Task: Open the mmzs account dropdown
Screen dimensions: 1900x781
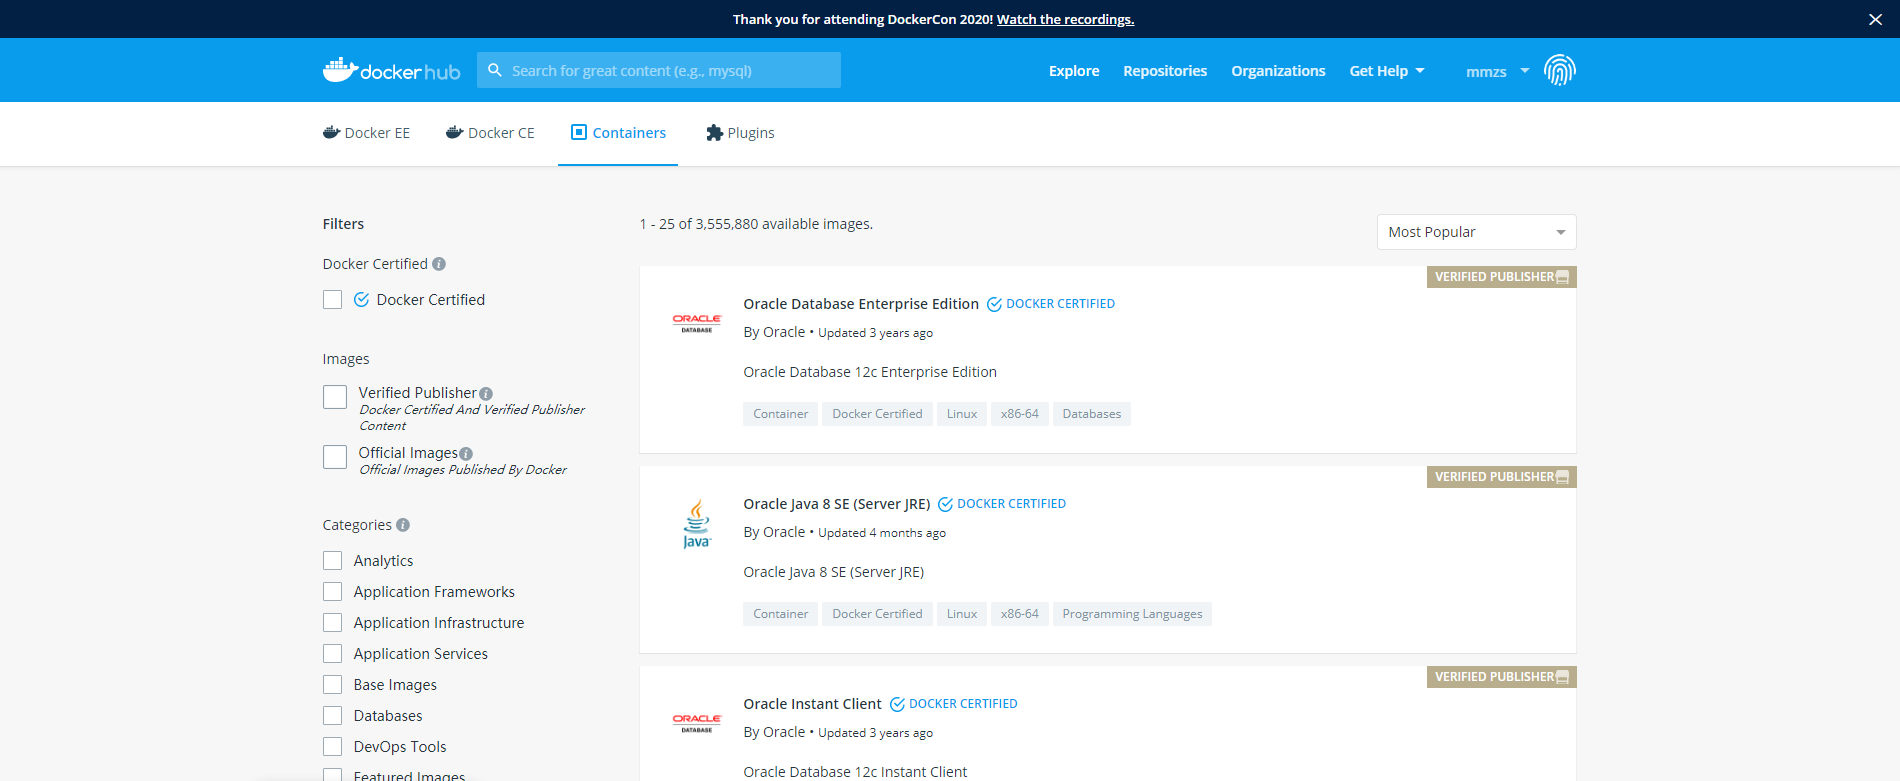Action: (1497, 71)
